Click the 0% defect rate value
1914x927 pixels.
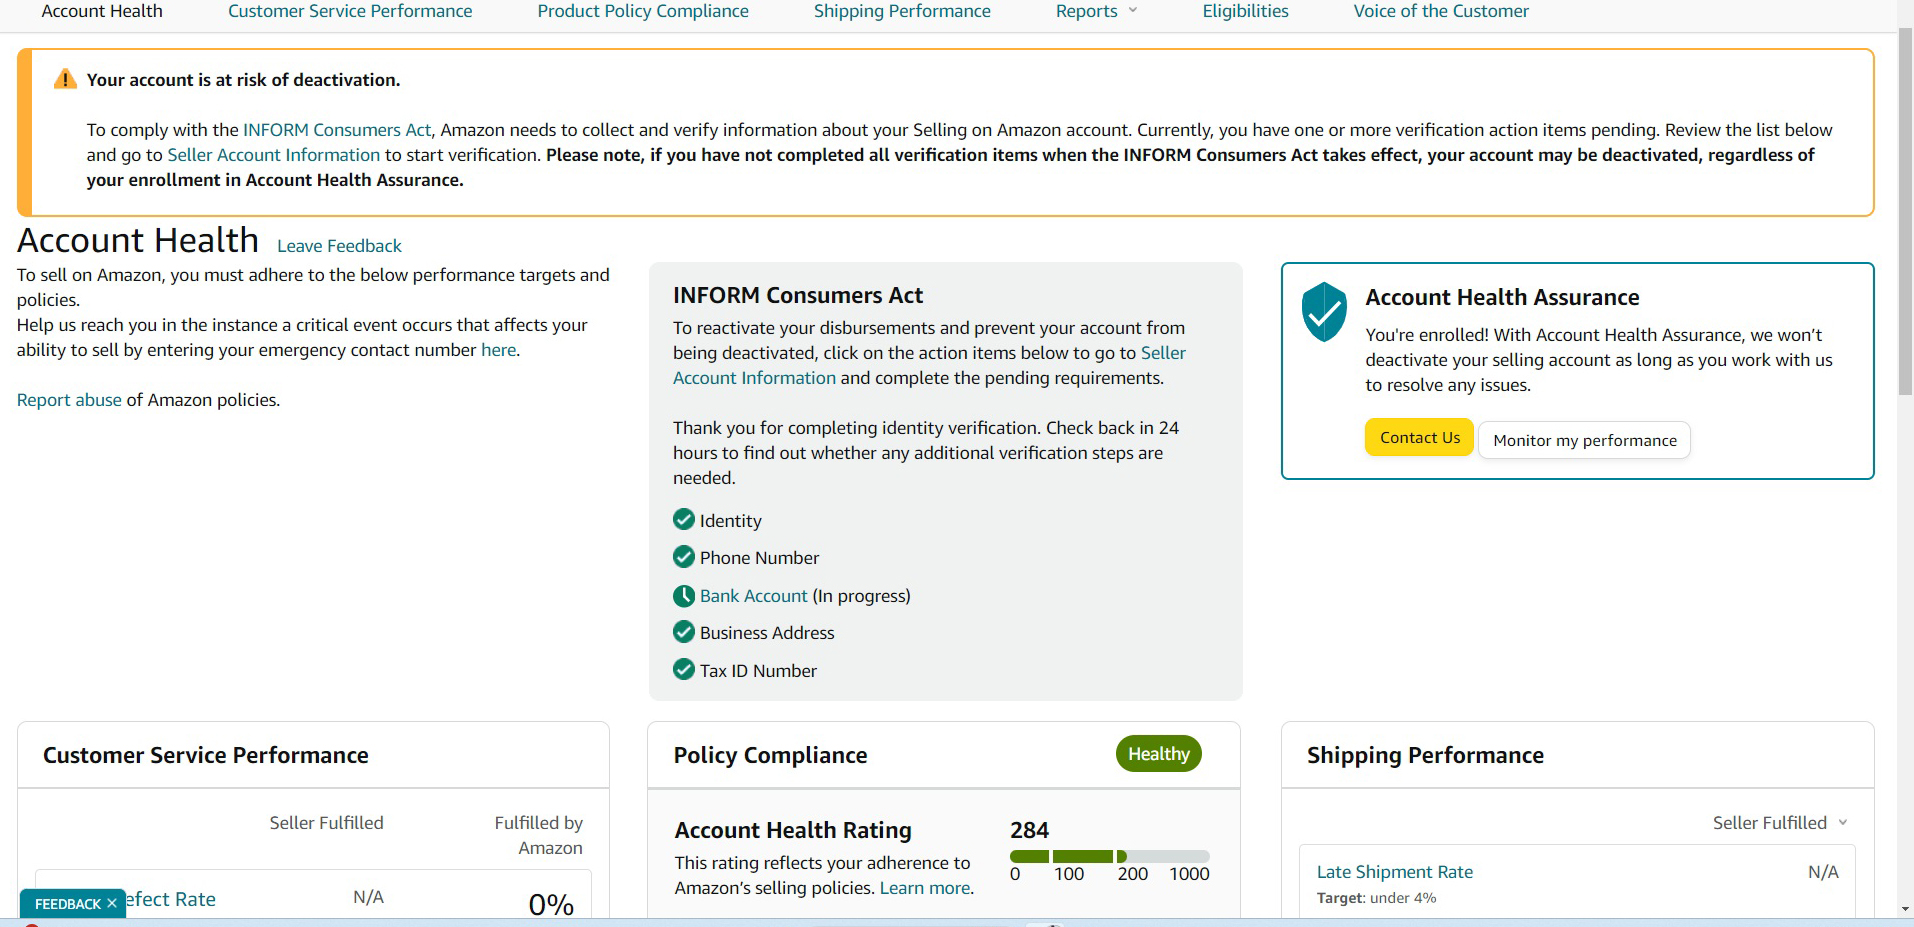[551, 904]
